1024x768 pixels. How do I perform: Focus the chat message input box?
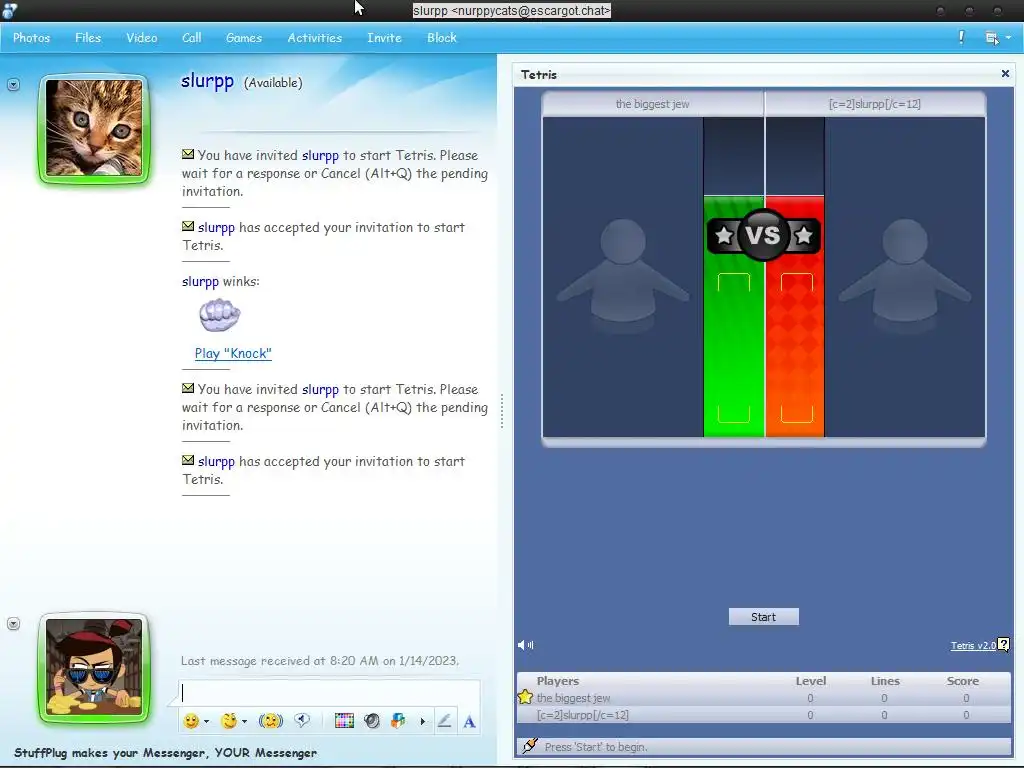(329, 692)
